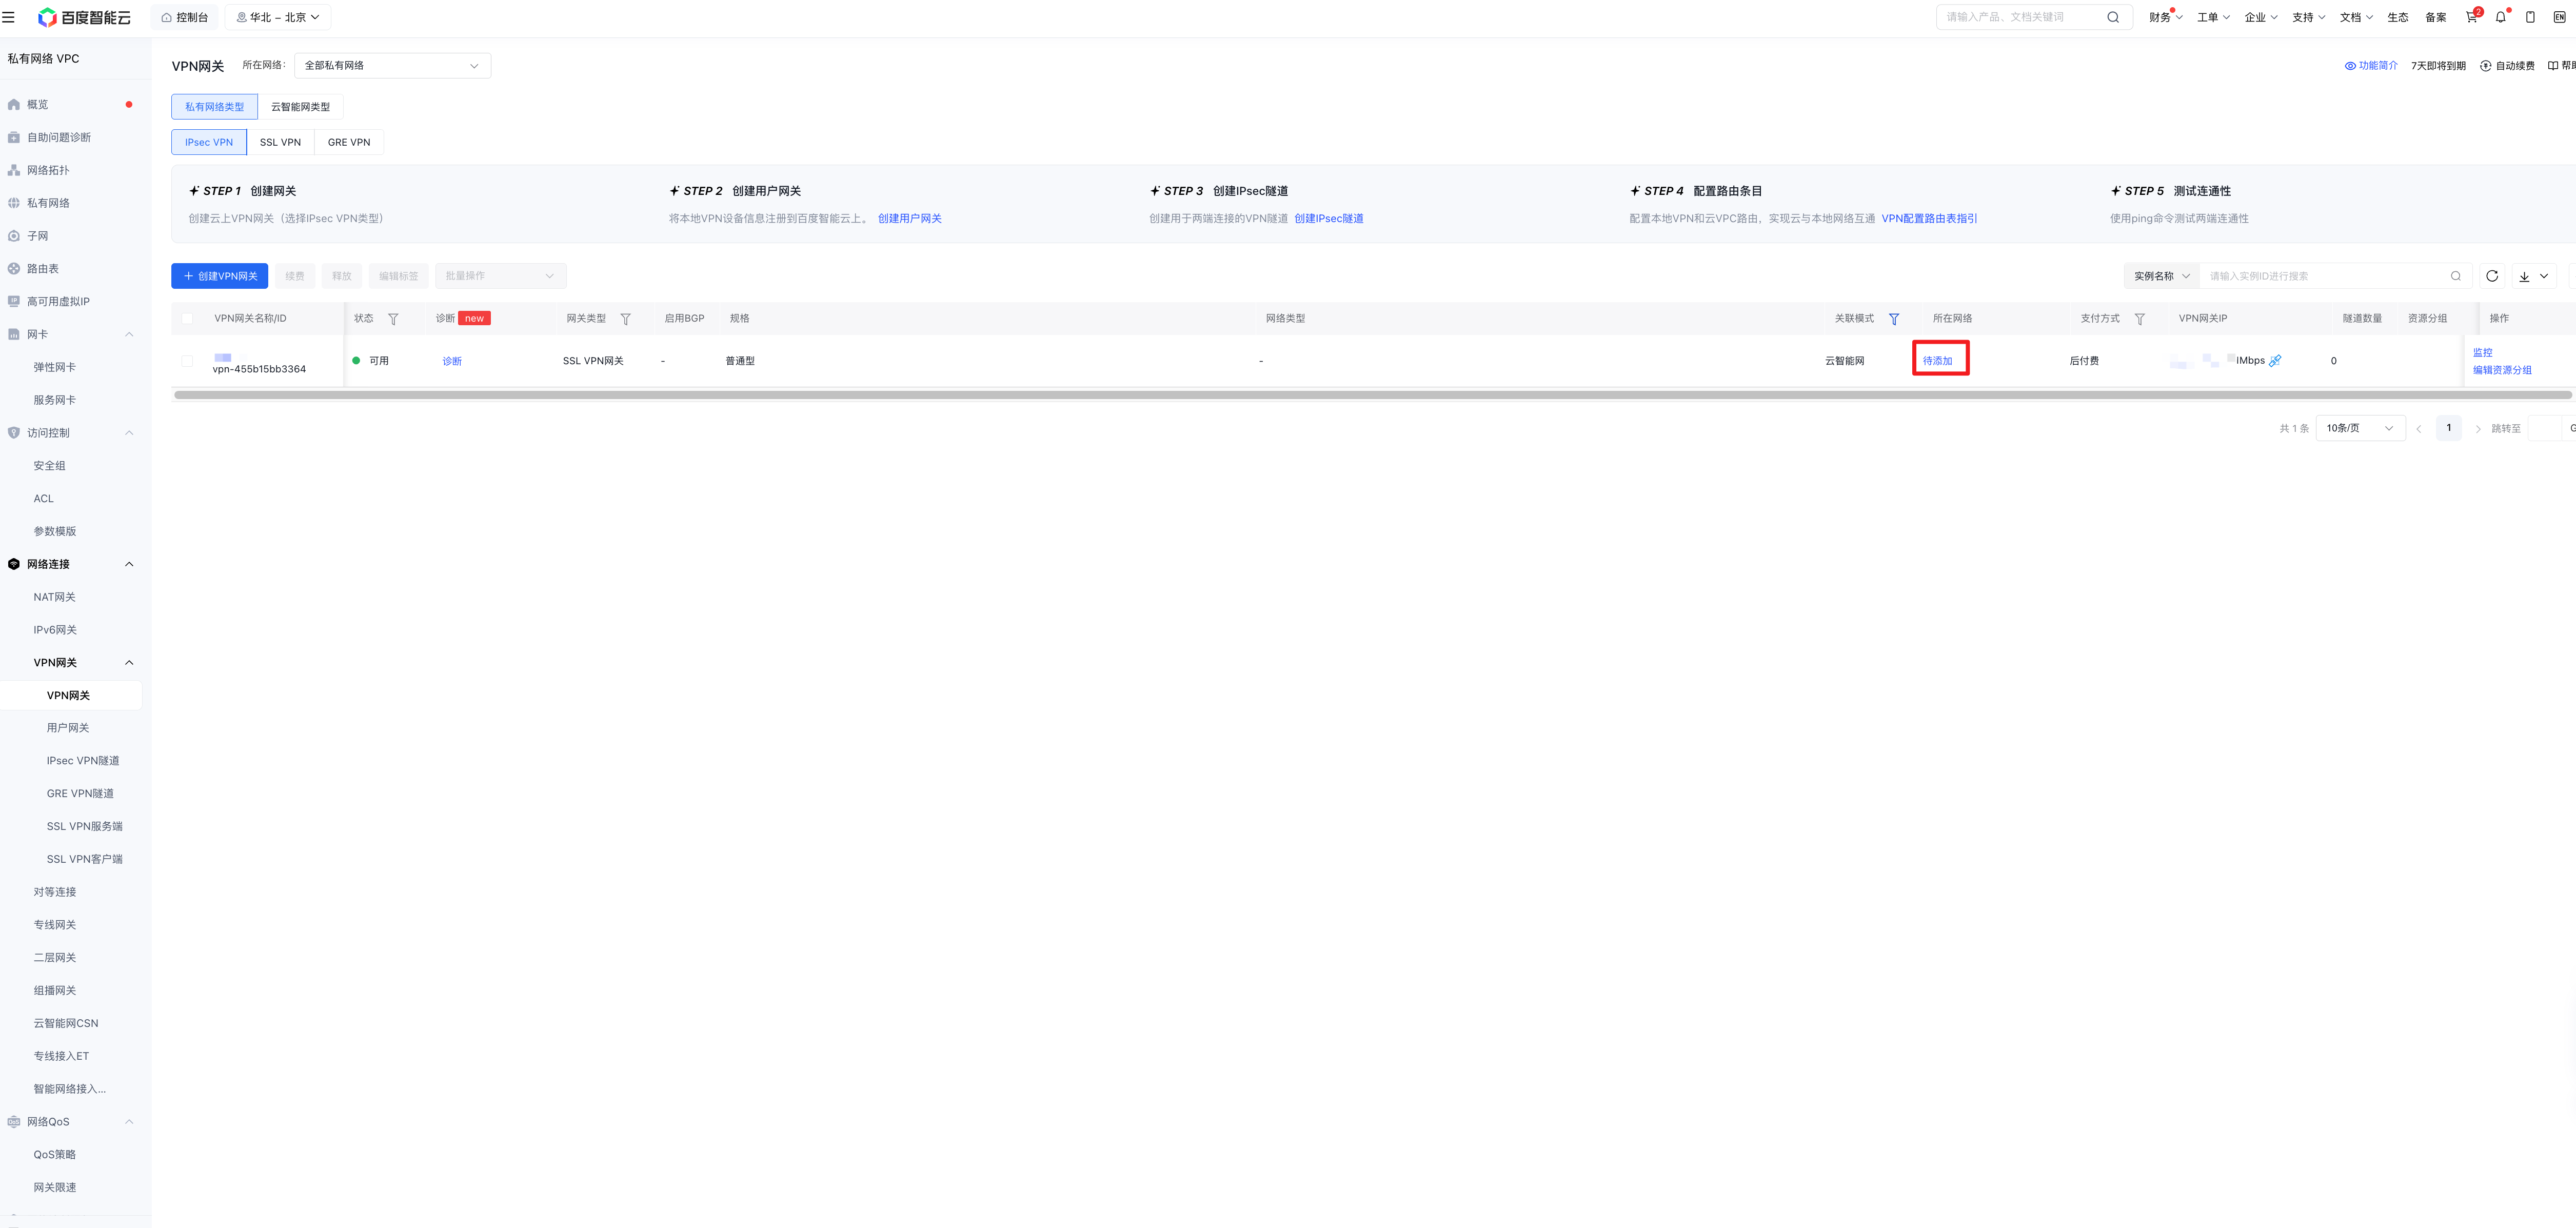Click the 高可用虚拟IP sidebar icon
This screenshot has width=2576, height=1228.
[14, 302]
